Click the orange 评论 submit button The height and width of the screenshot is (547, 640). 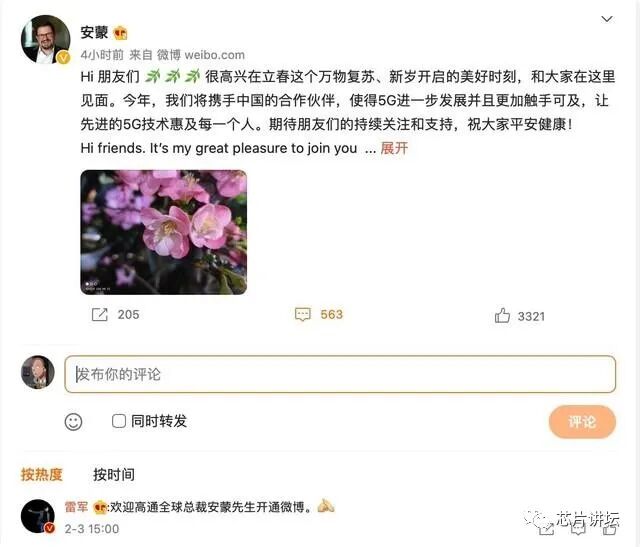click(582, 422)
